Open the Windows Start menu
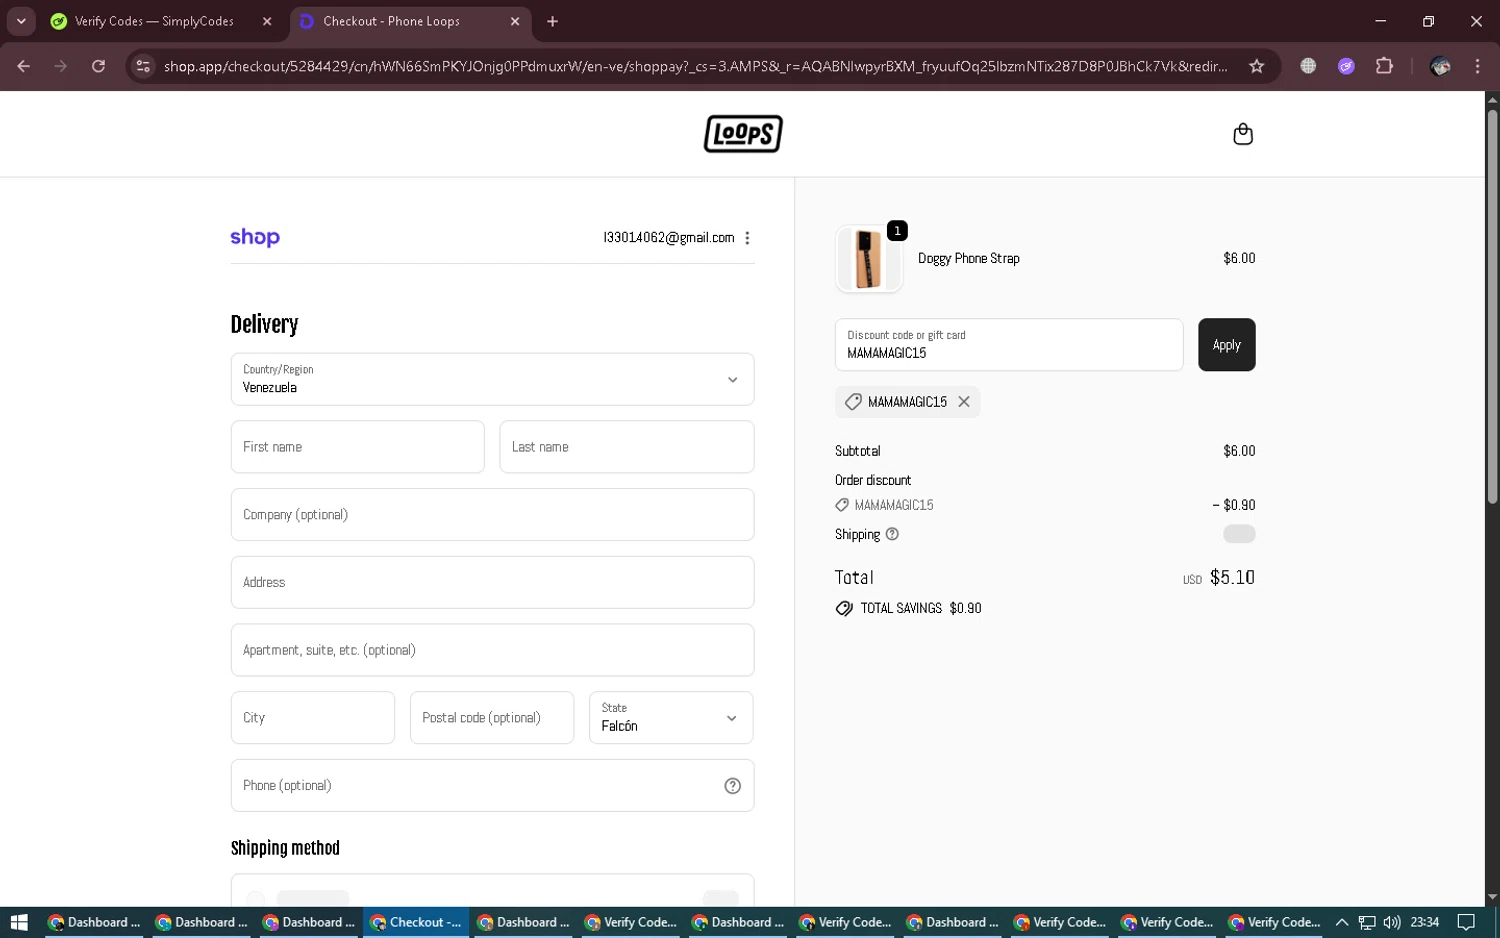The height and width of the screenshot is (938, 1500). click(19, 922)
